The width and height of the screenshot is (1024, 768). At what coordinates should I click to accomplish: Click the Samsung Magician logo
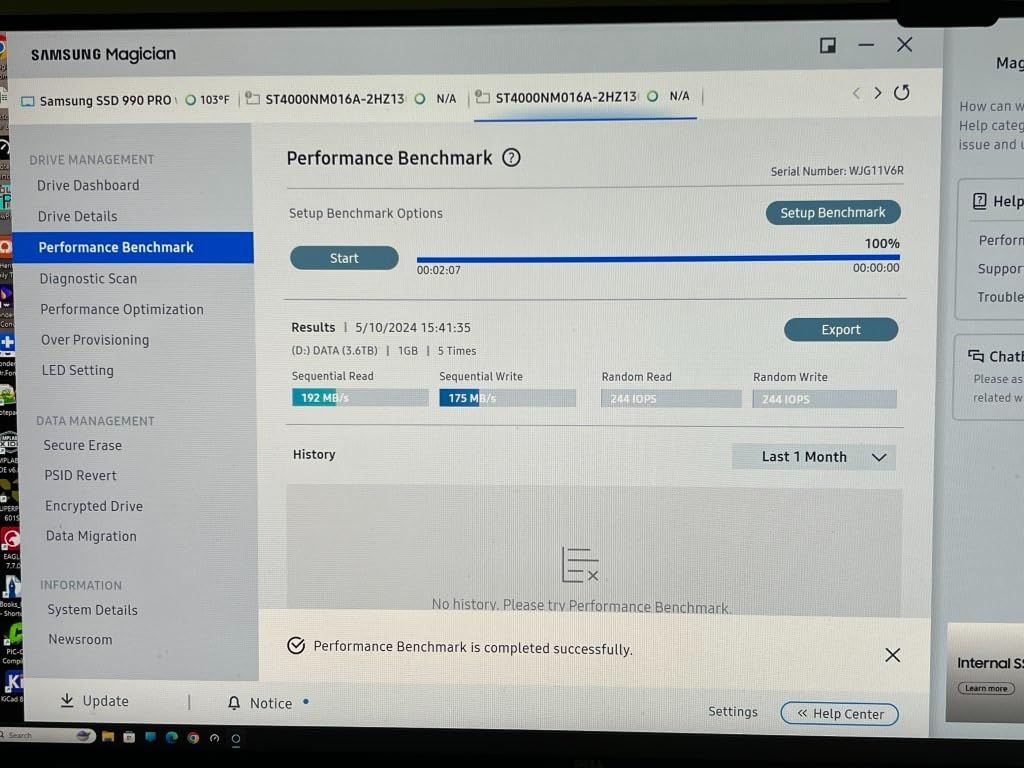click(x=103, y=54)
